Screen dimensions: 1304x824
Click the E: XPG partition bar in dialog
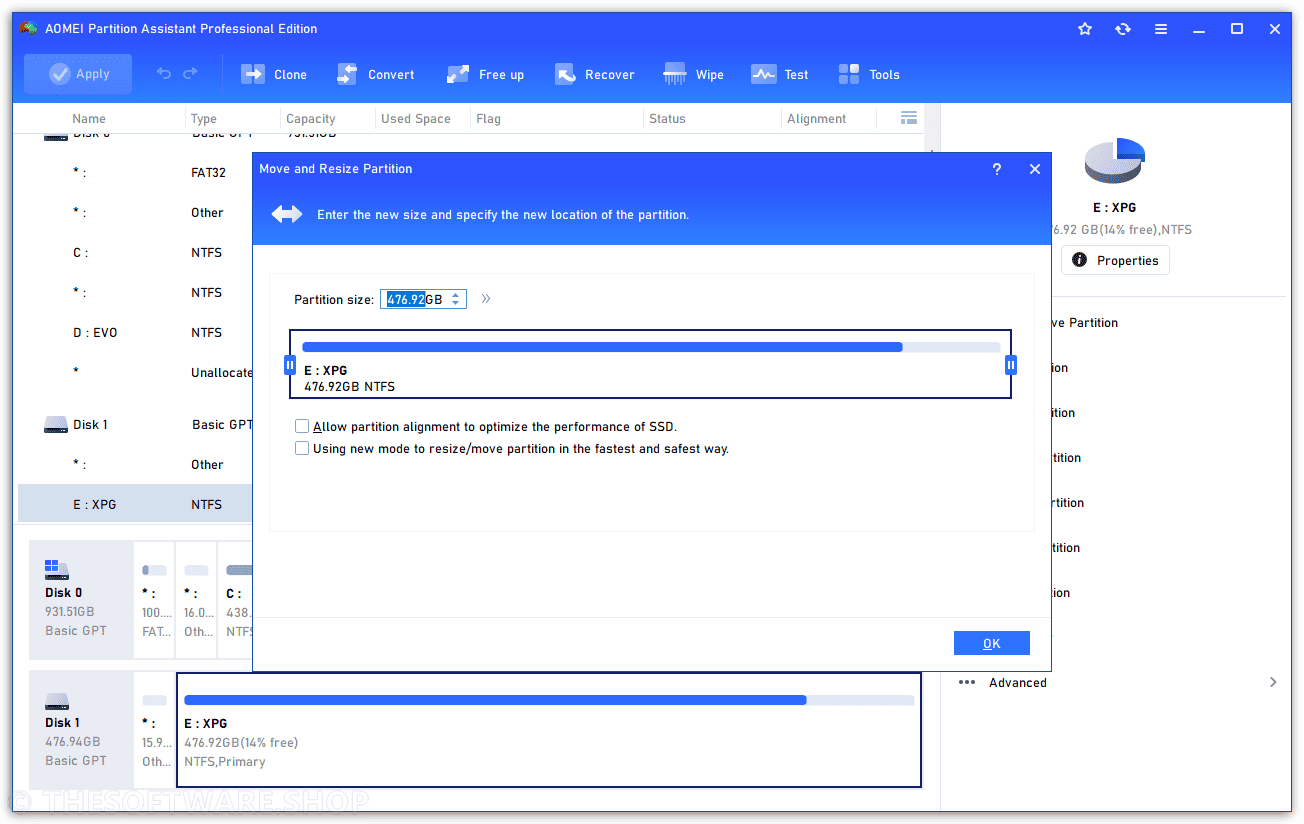[x=650, y=364]
